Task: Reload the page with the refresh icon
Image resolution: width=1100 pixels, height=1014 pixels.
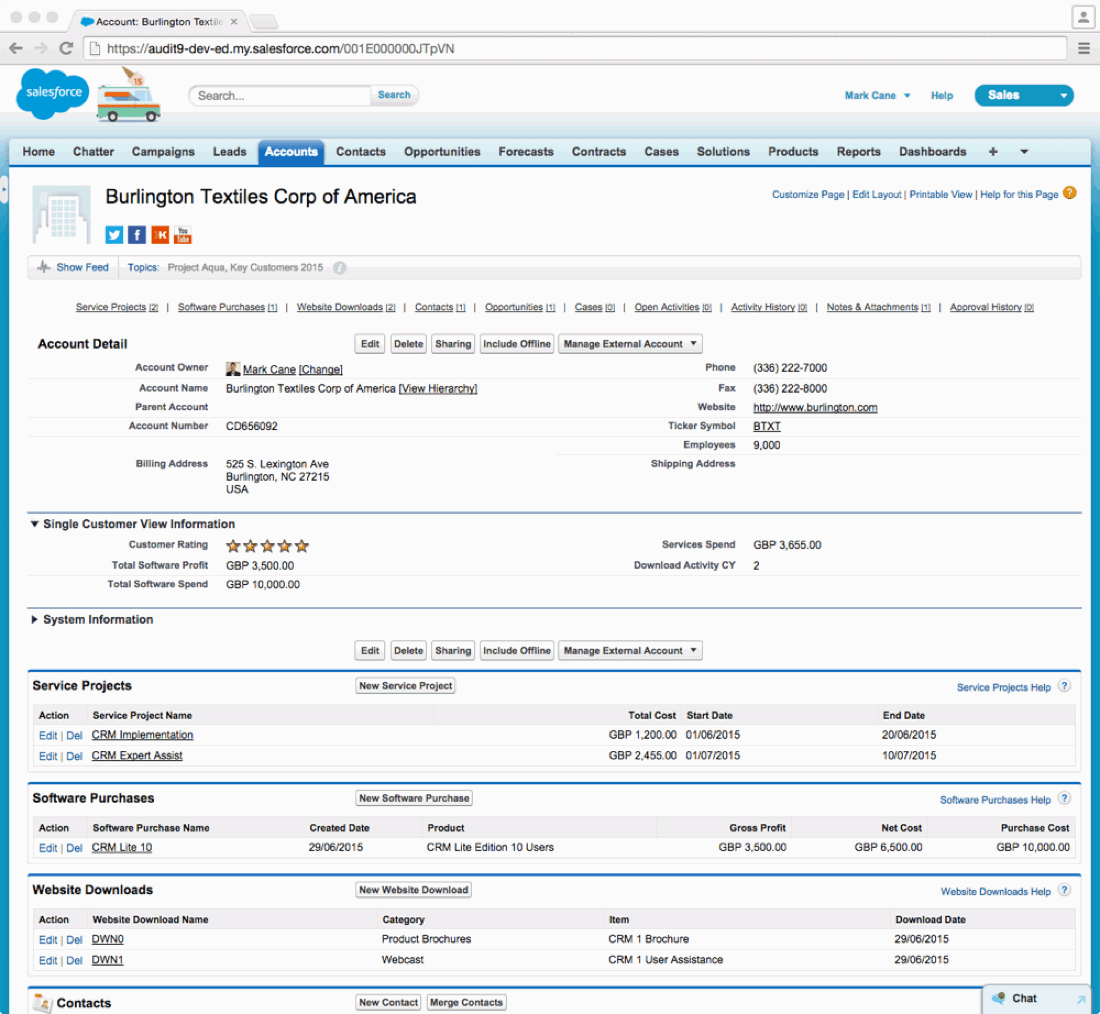Action: coord(67,48)
